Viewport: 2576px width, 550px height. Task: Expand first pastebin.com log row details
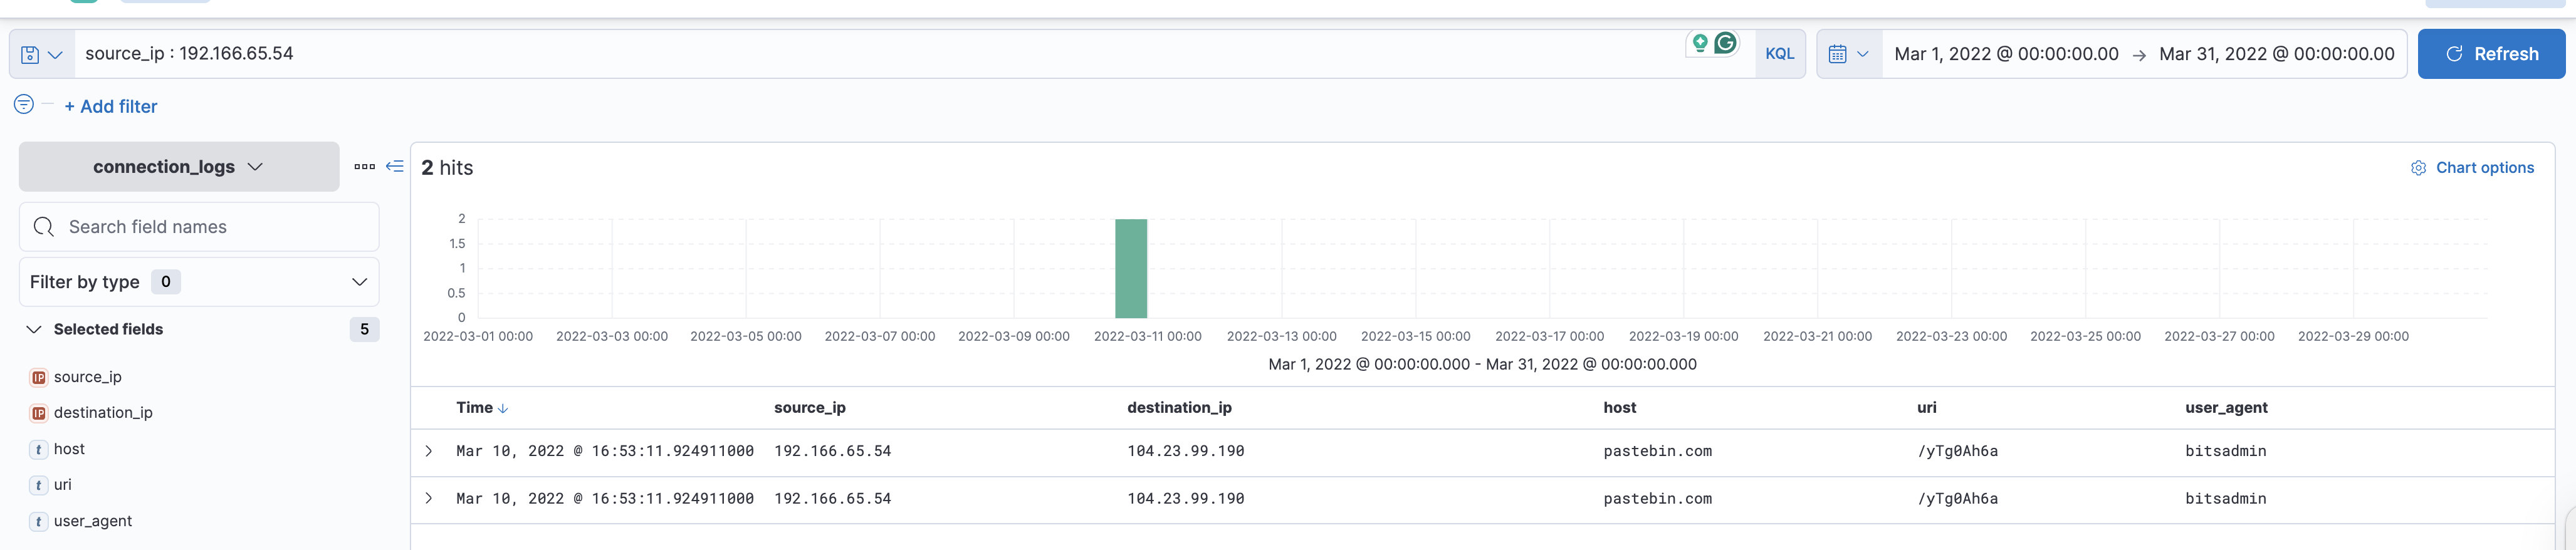pyautogui.click(x=429, y=451)
